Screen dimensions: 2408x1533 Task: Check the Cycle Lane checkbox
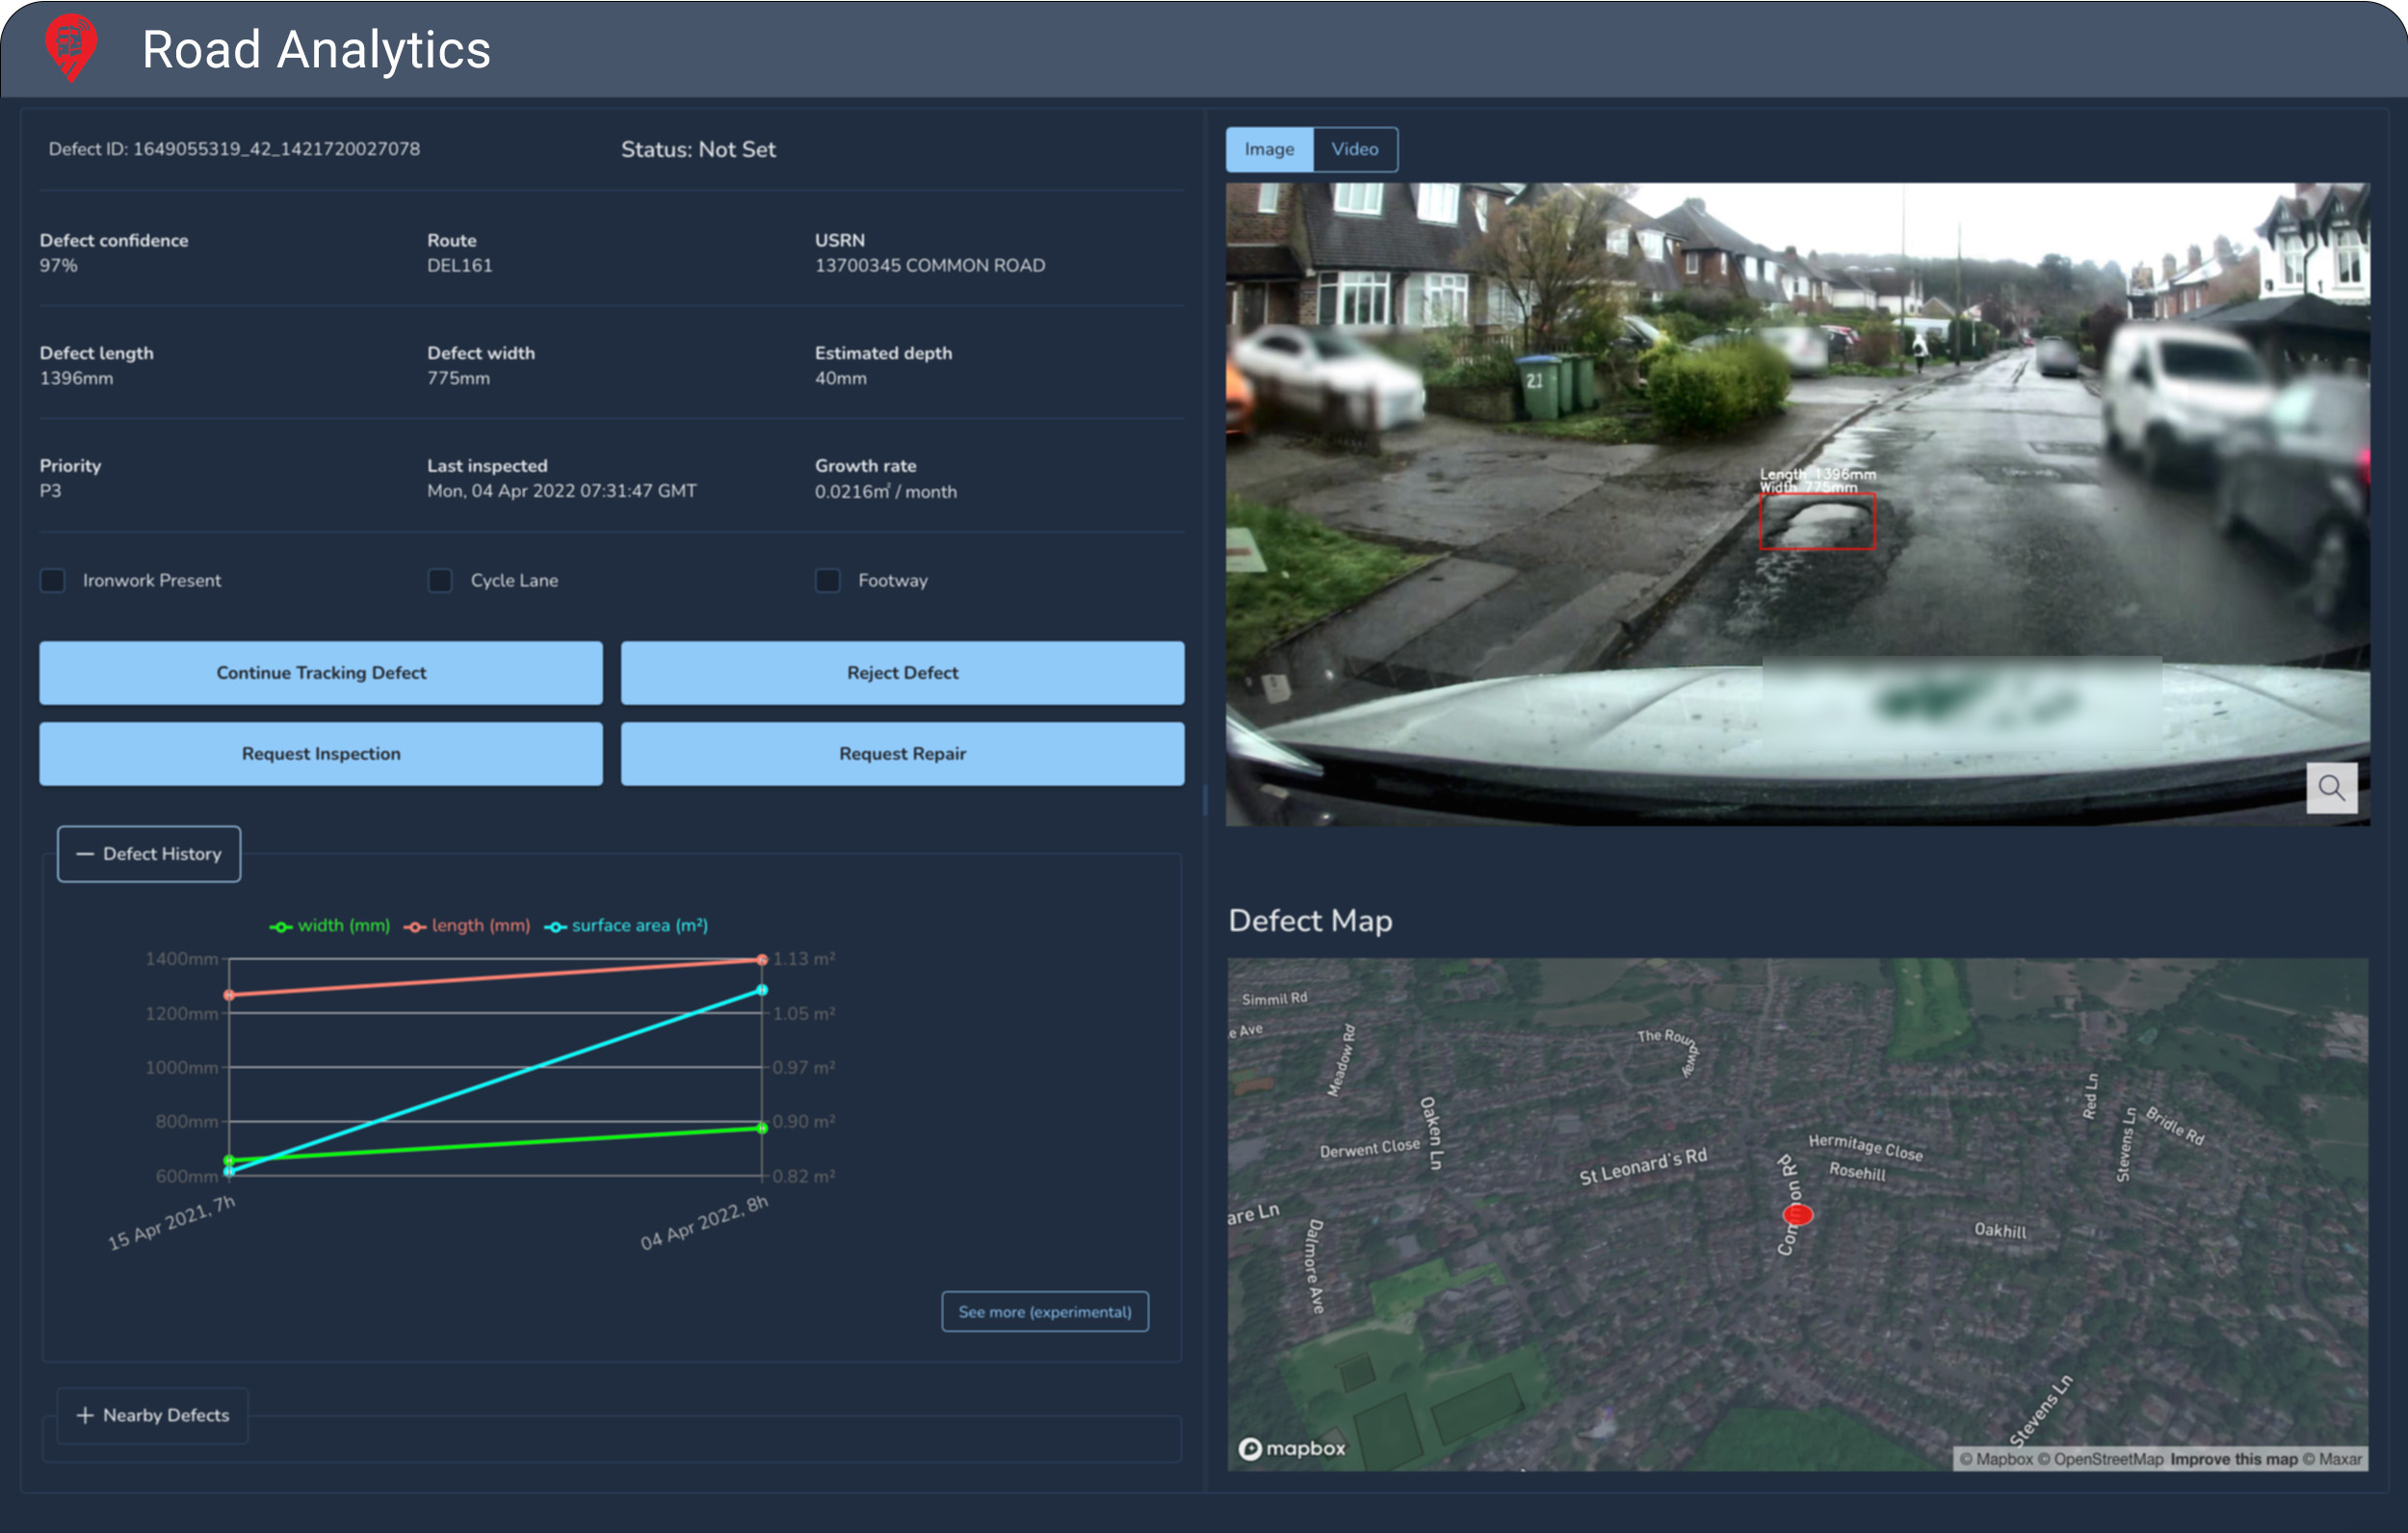pos(440,580)
